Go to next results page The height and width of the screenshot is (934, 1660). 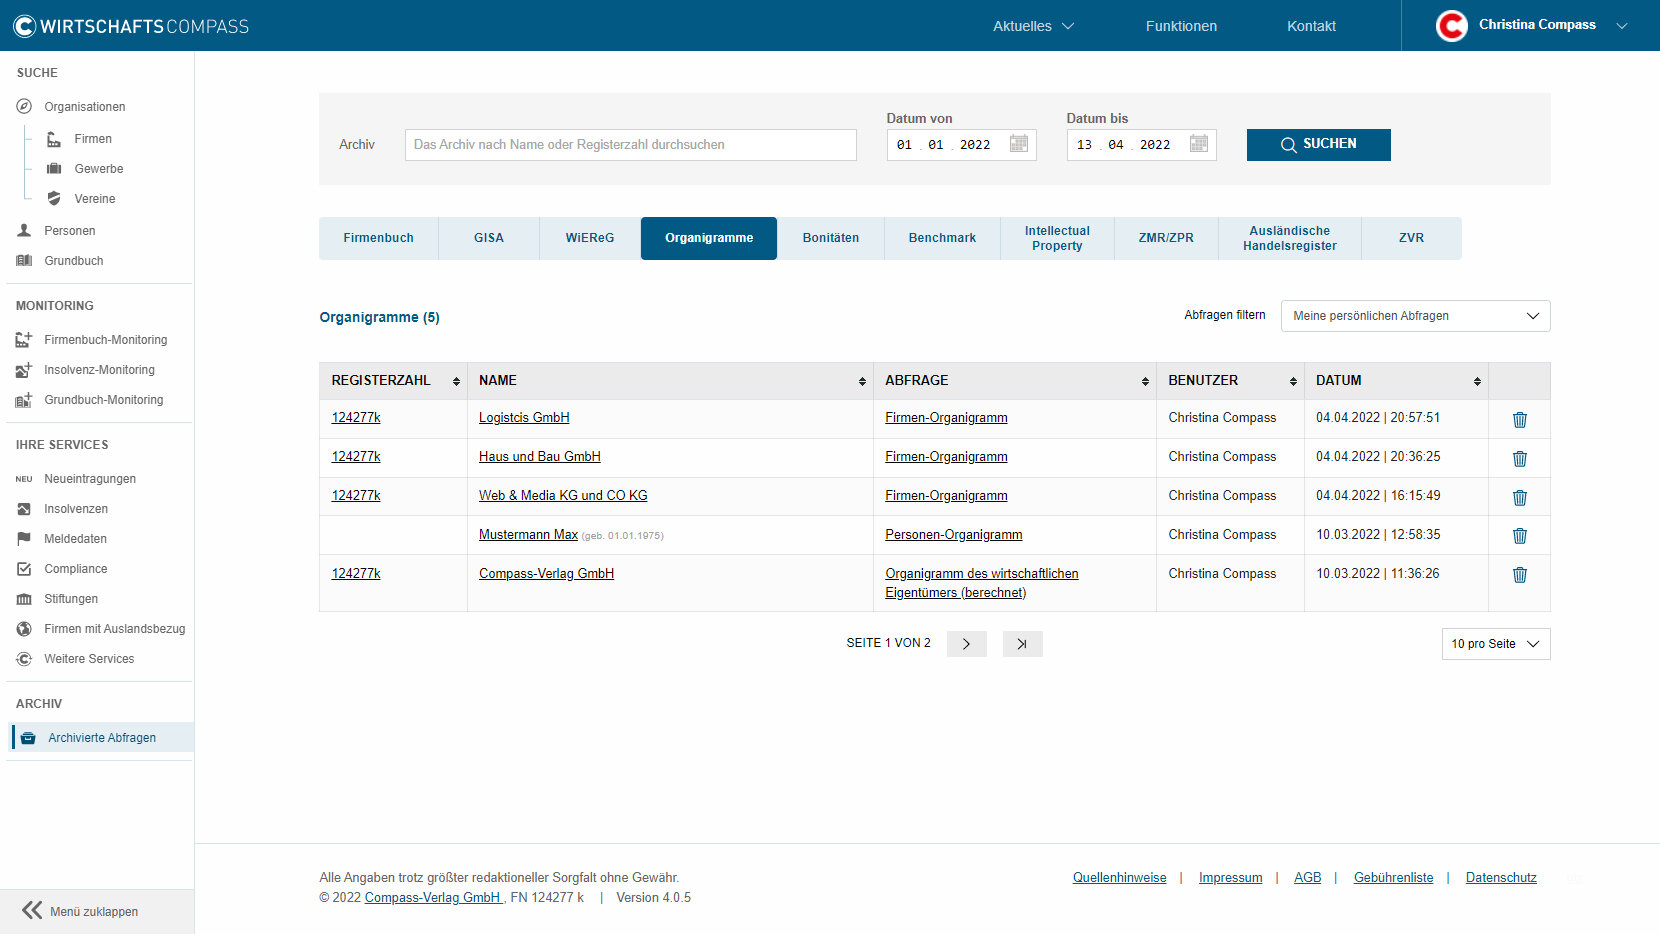coord(966,644)
